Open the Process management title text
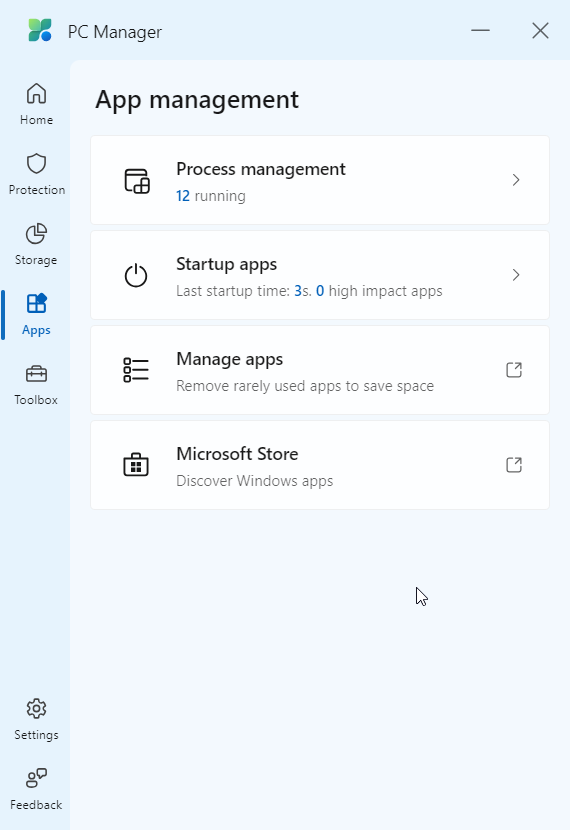The width and height of the screenshot is (570, 830). coord(261,169)
